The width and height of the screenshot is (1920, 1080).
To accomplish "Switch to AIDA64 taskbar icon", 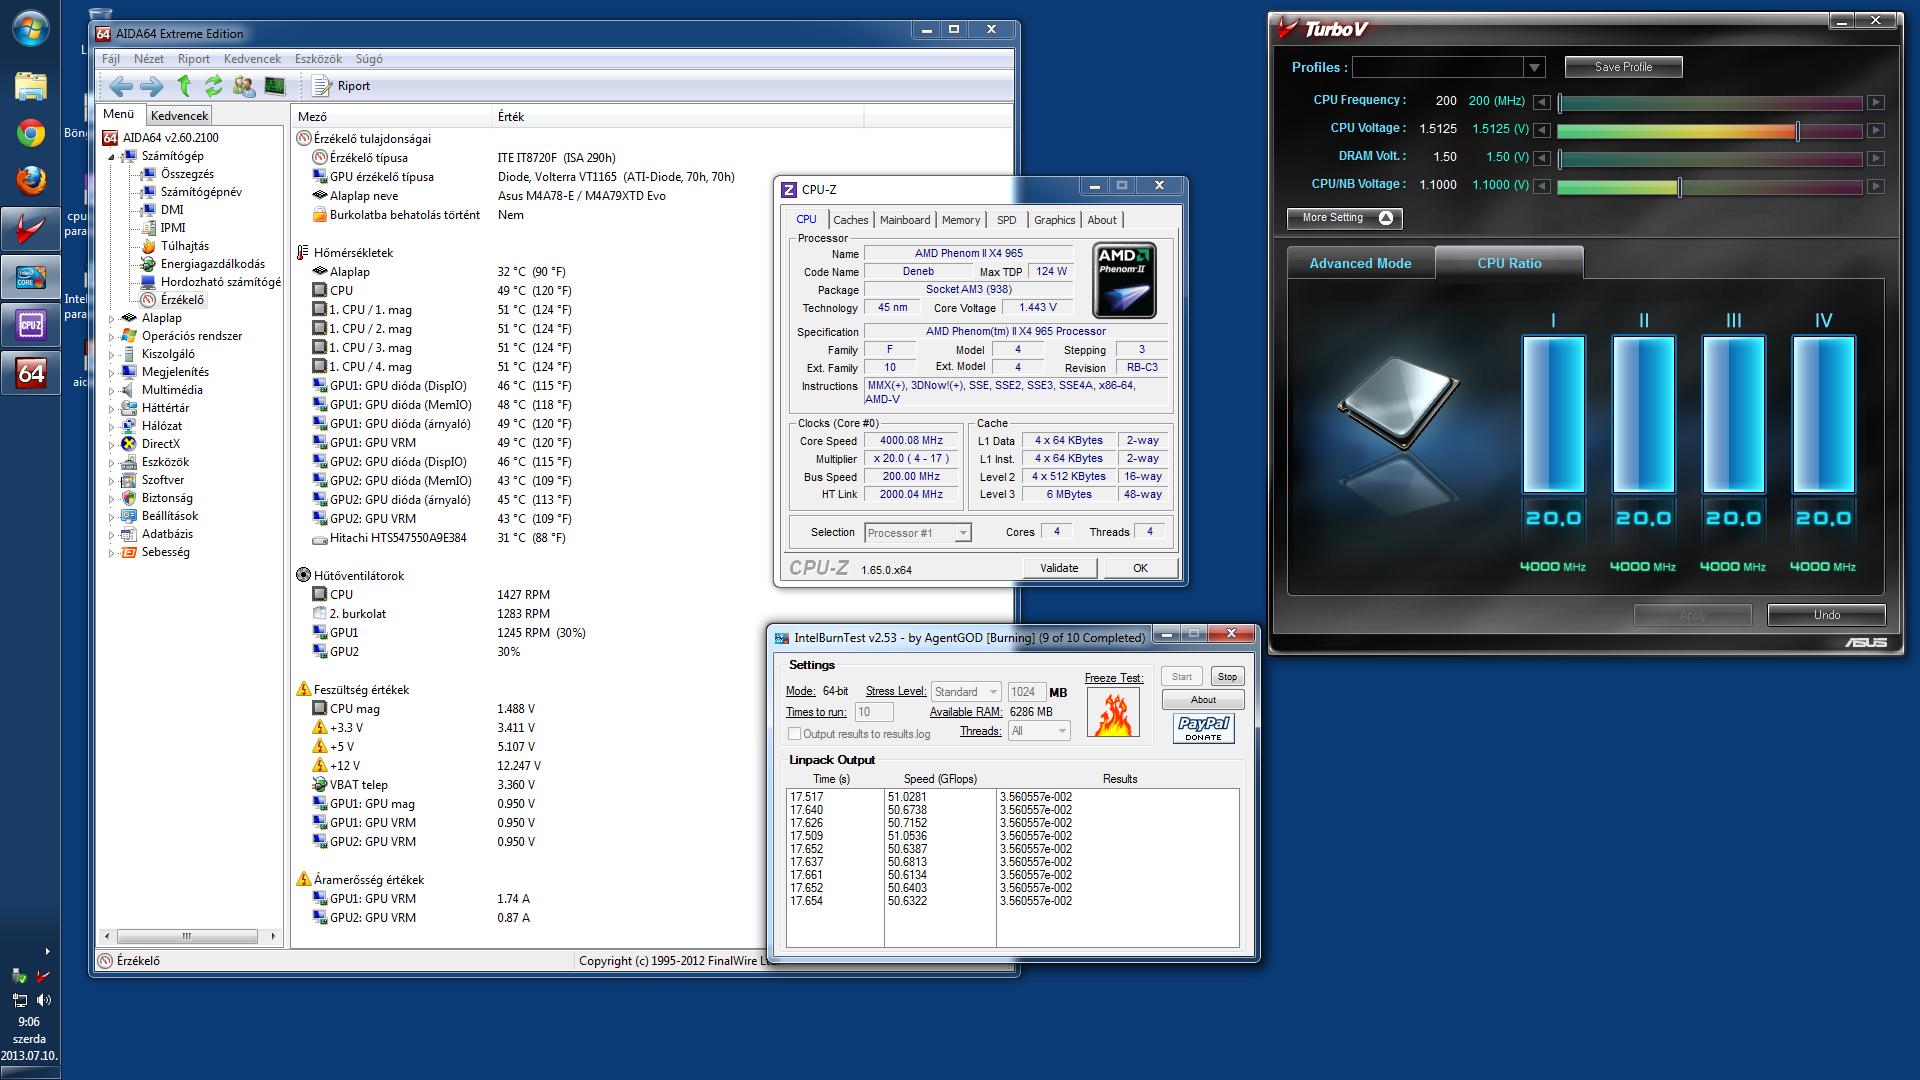I will tap(31, 373).
